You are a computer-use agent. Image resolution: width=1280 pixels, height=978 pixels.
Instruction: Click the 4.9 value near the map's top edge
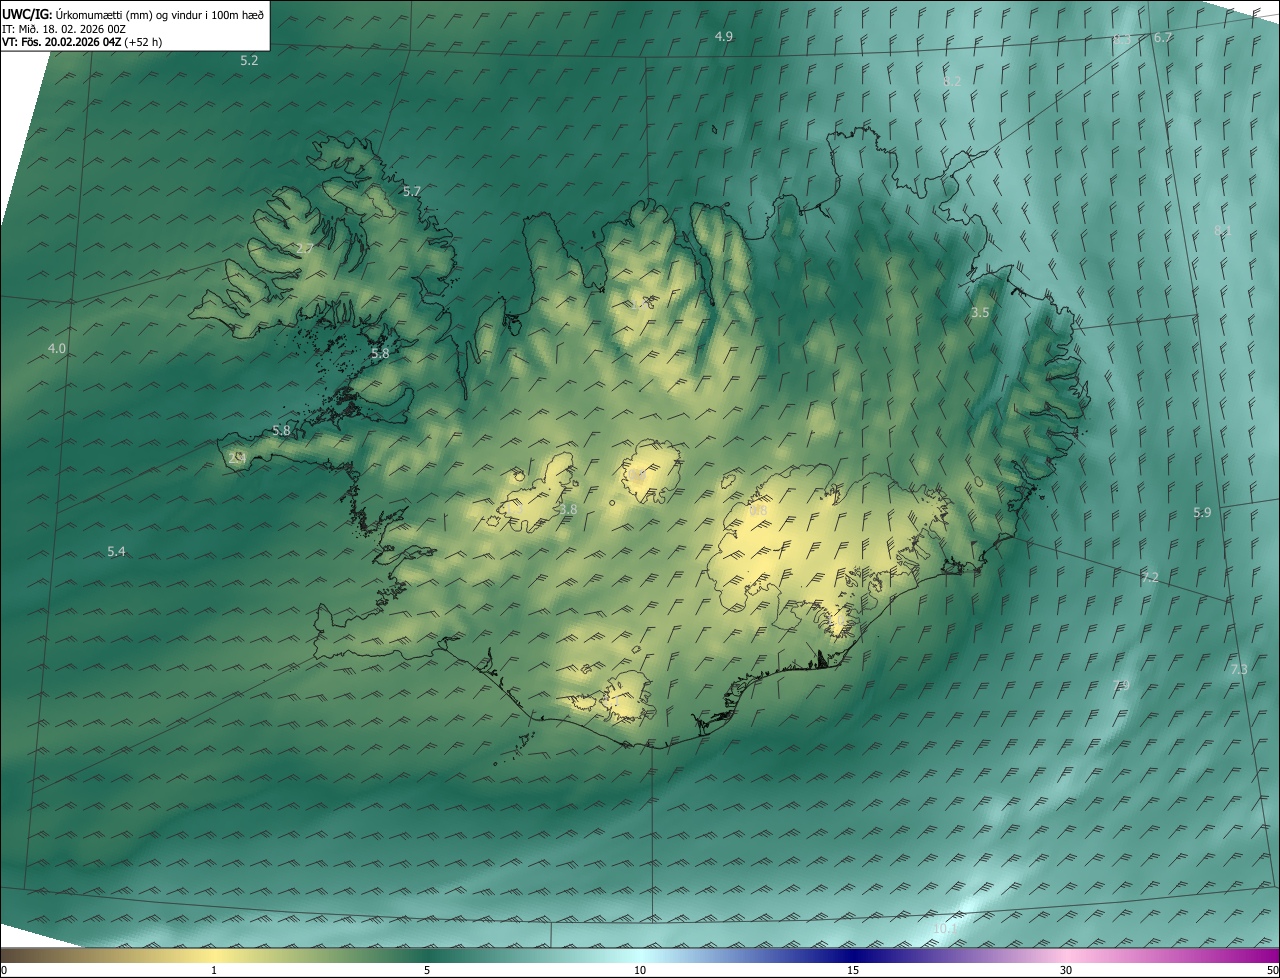point(724,37)
